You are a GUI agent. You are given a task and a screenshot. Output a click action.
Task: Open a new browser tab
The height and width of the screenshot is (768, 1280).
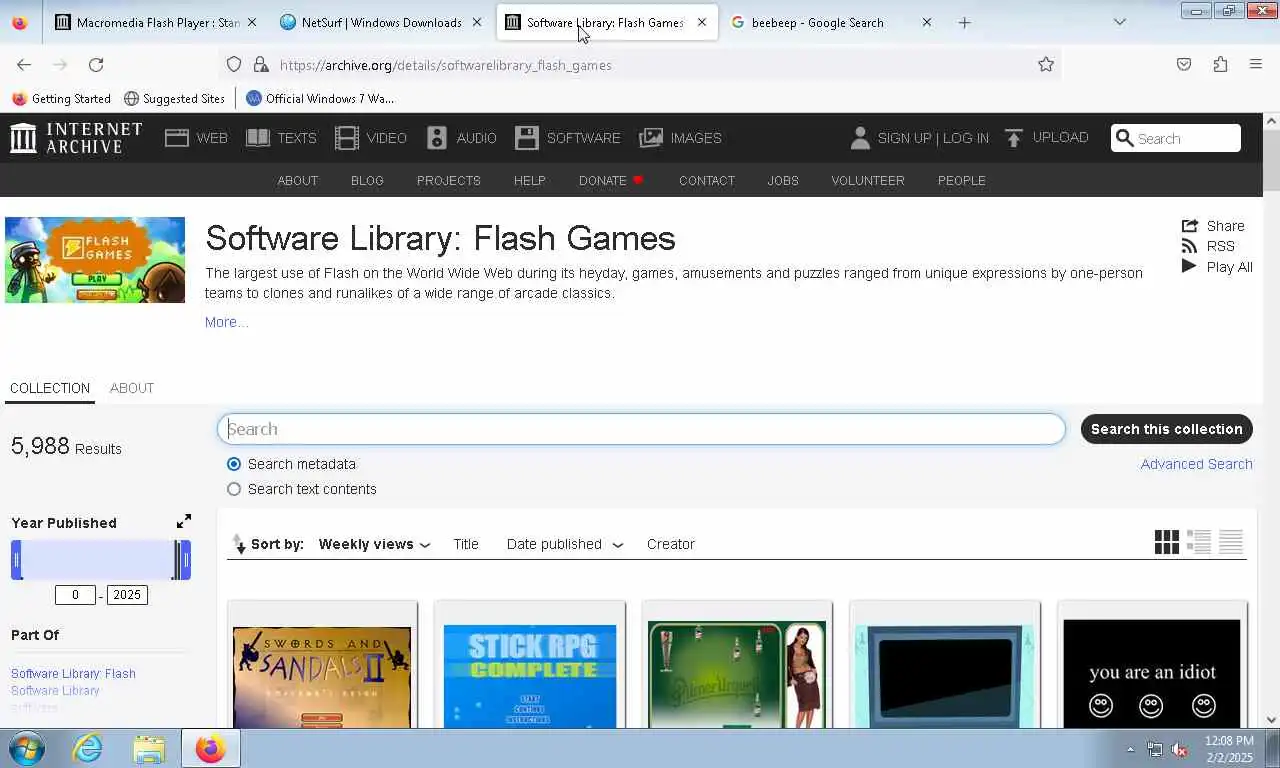[964, 22]
